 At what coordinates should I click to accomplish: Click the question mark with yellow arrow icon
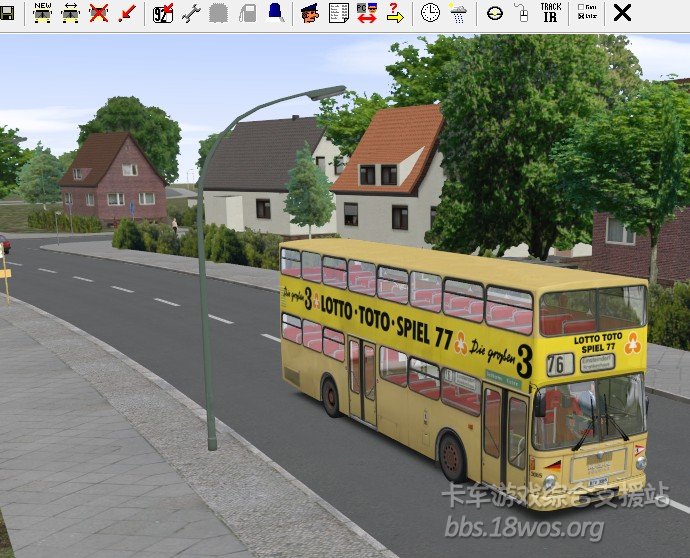(395, 12)
